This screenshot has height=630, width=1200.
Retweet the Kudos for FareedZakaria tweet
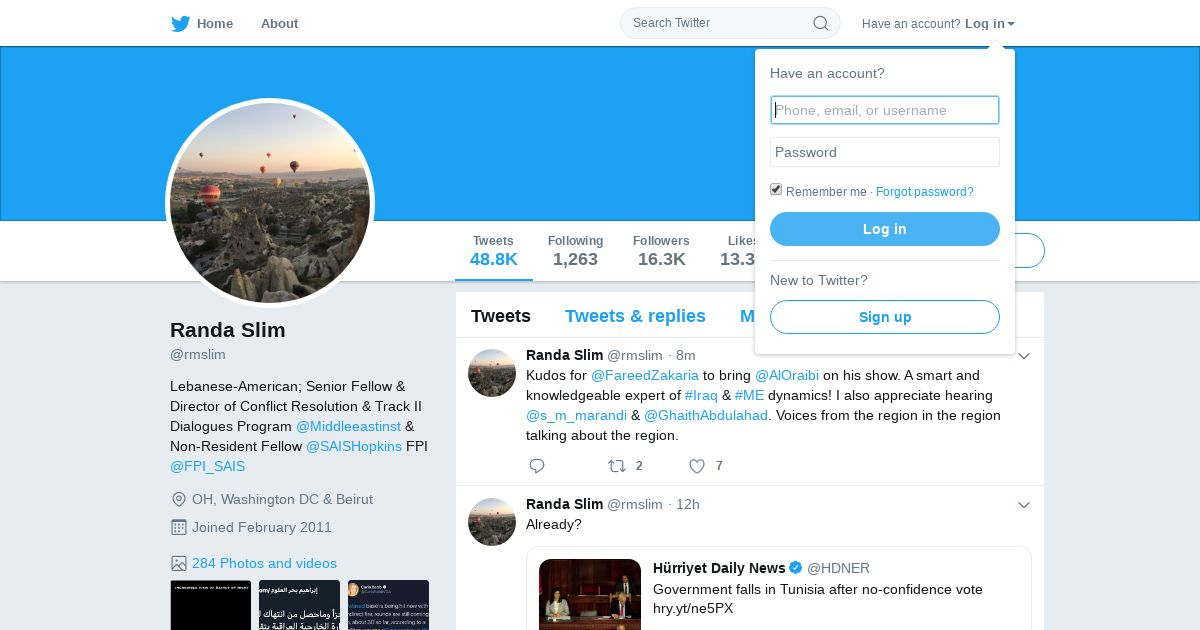pos(617,466)
